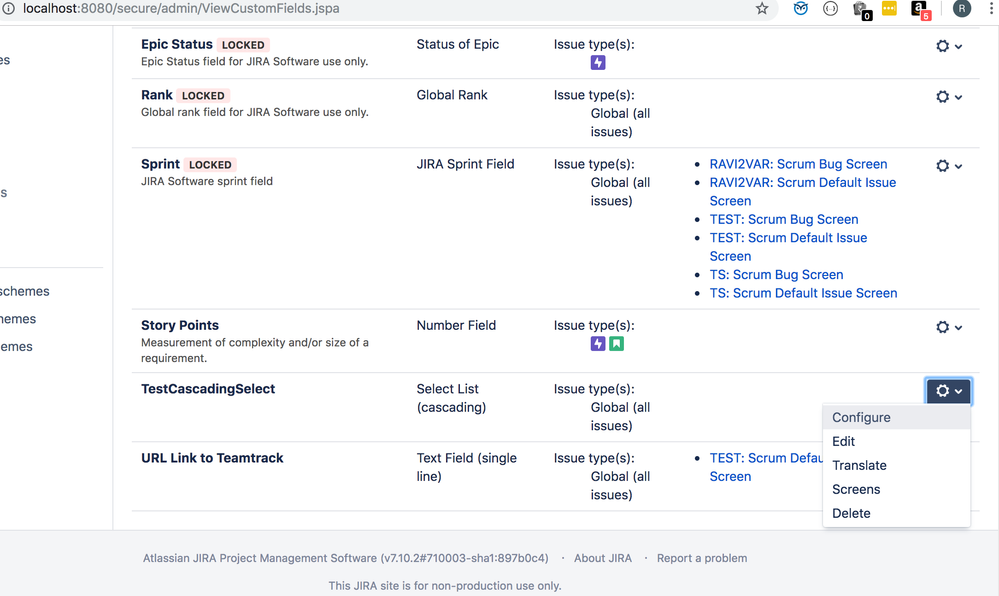Click the Sprint field name

coord(161,164)
